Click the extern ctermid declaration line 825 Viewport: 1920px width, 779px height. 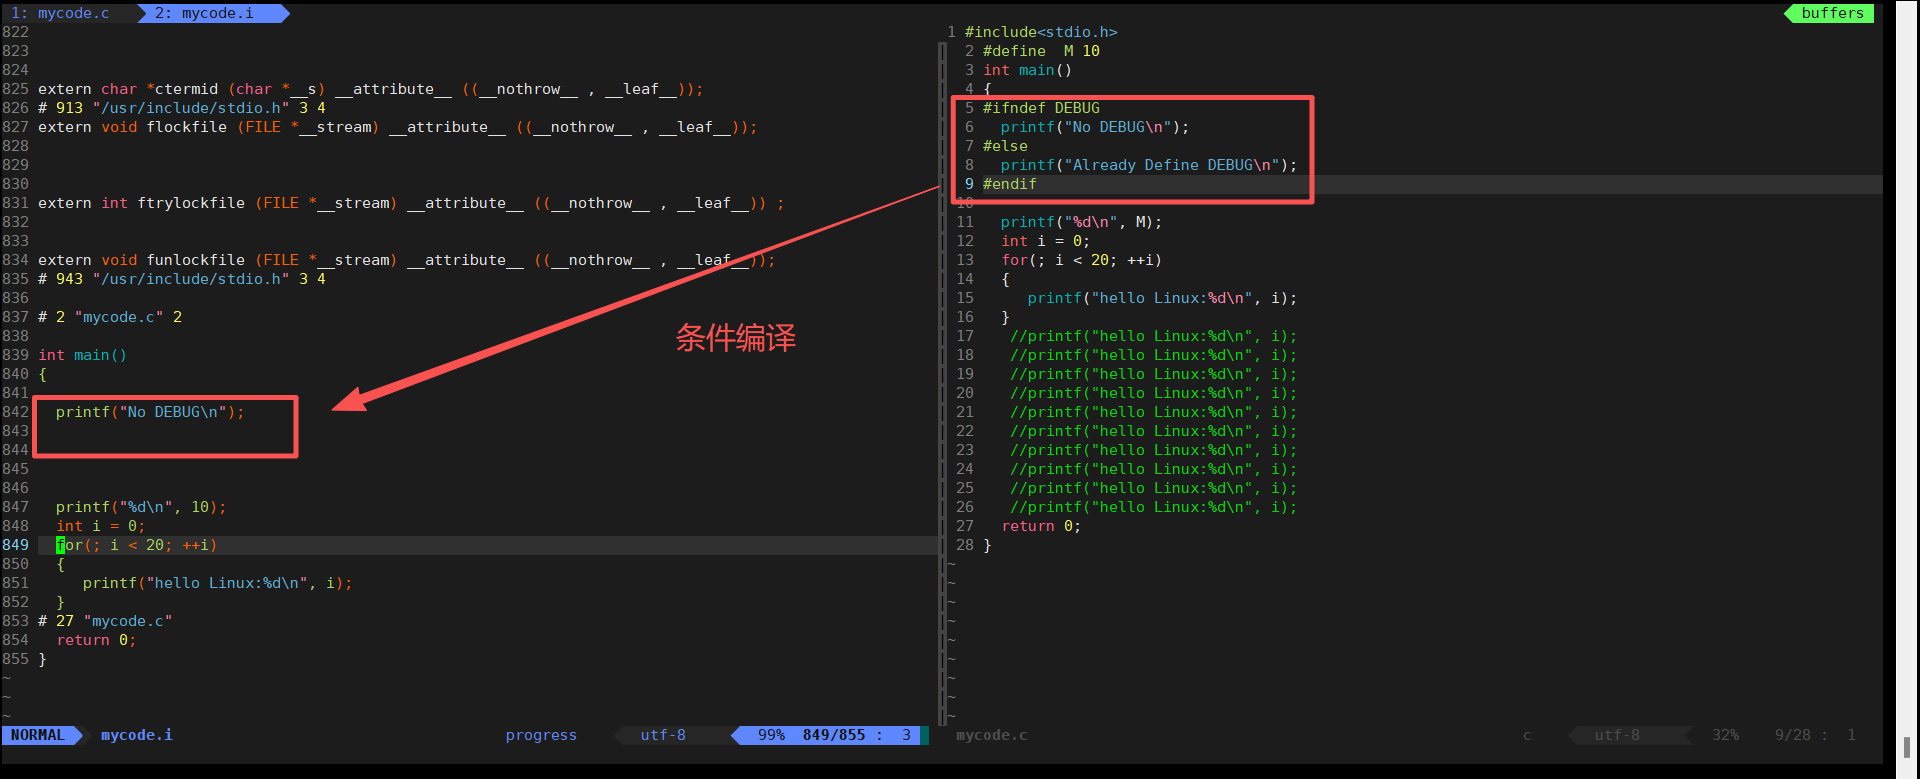[x=371, y=89]
